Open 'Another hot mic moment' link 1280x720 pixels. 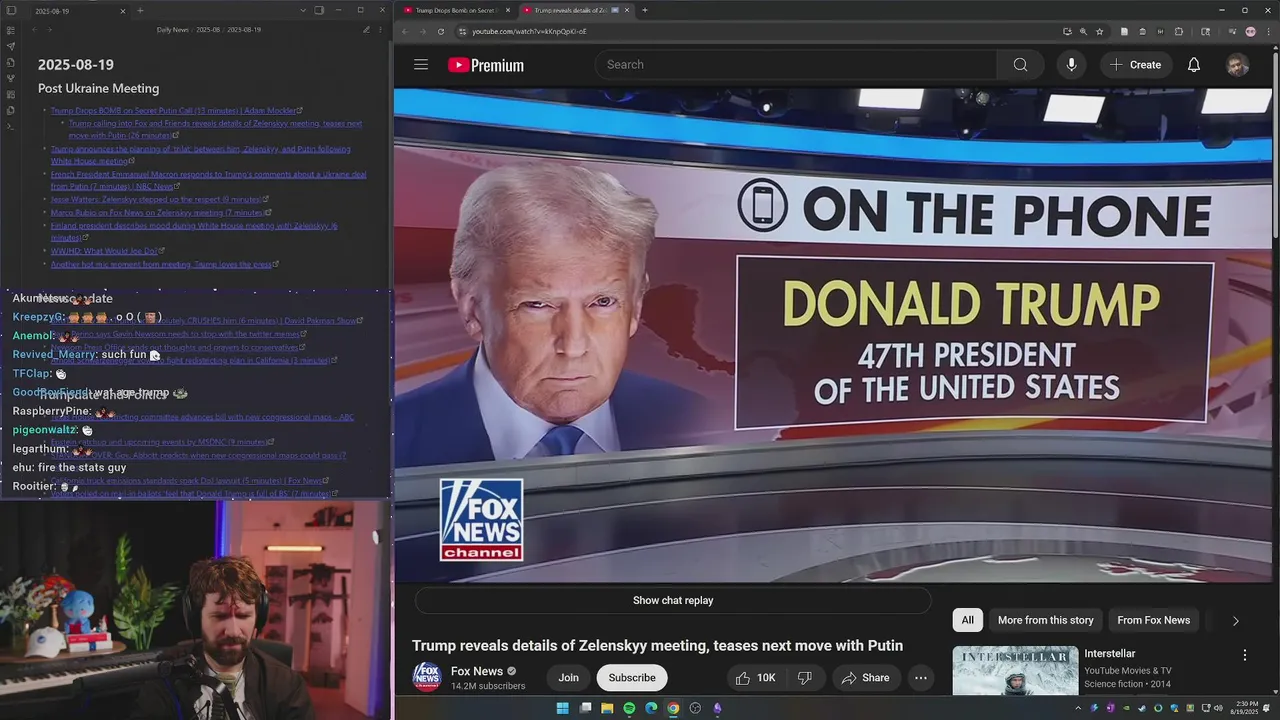coord(164,264)
